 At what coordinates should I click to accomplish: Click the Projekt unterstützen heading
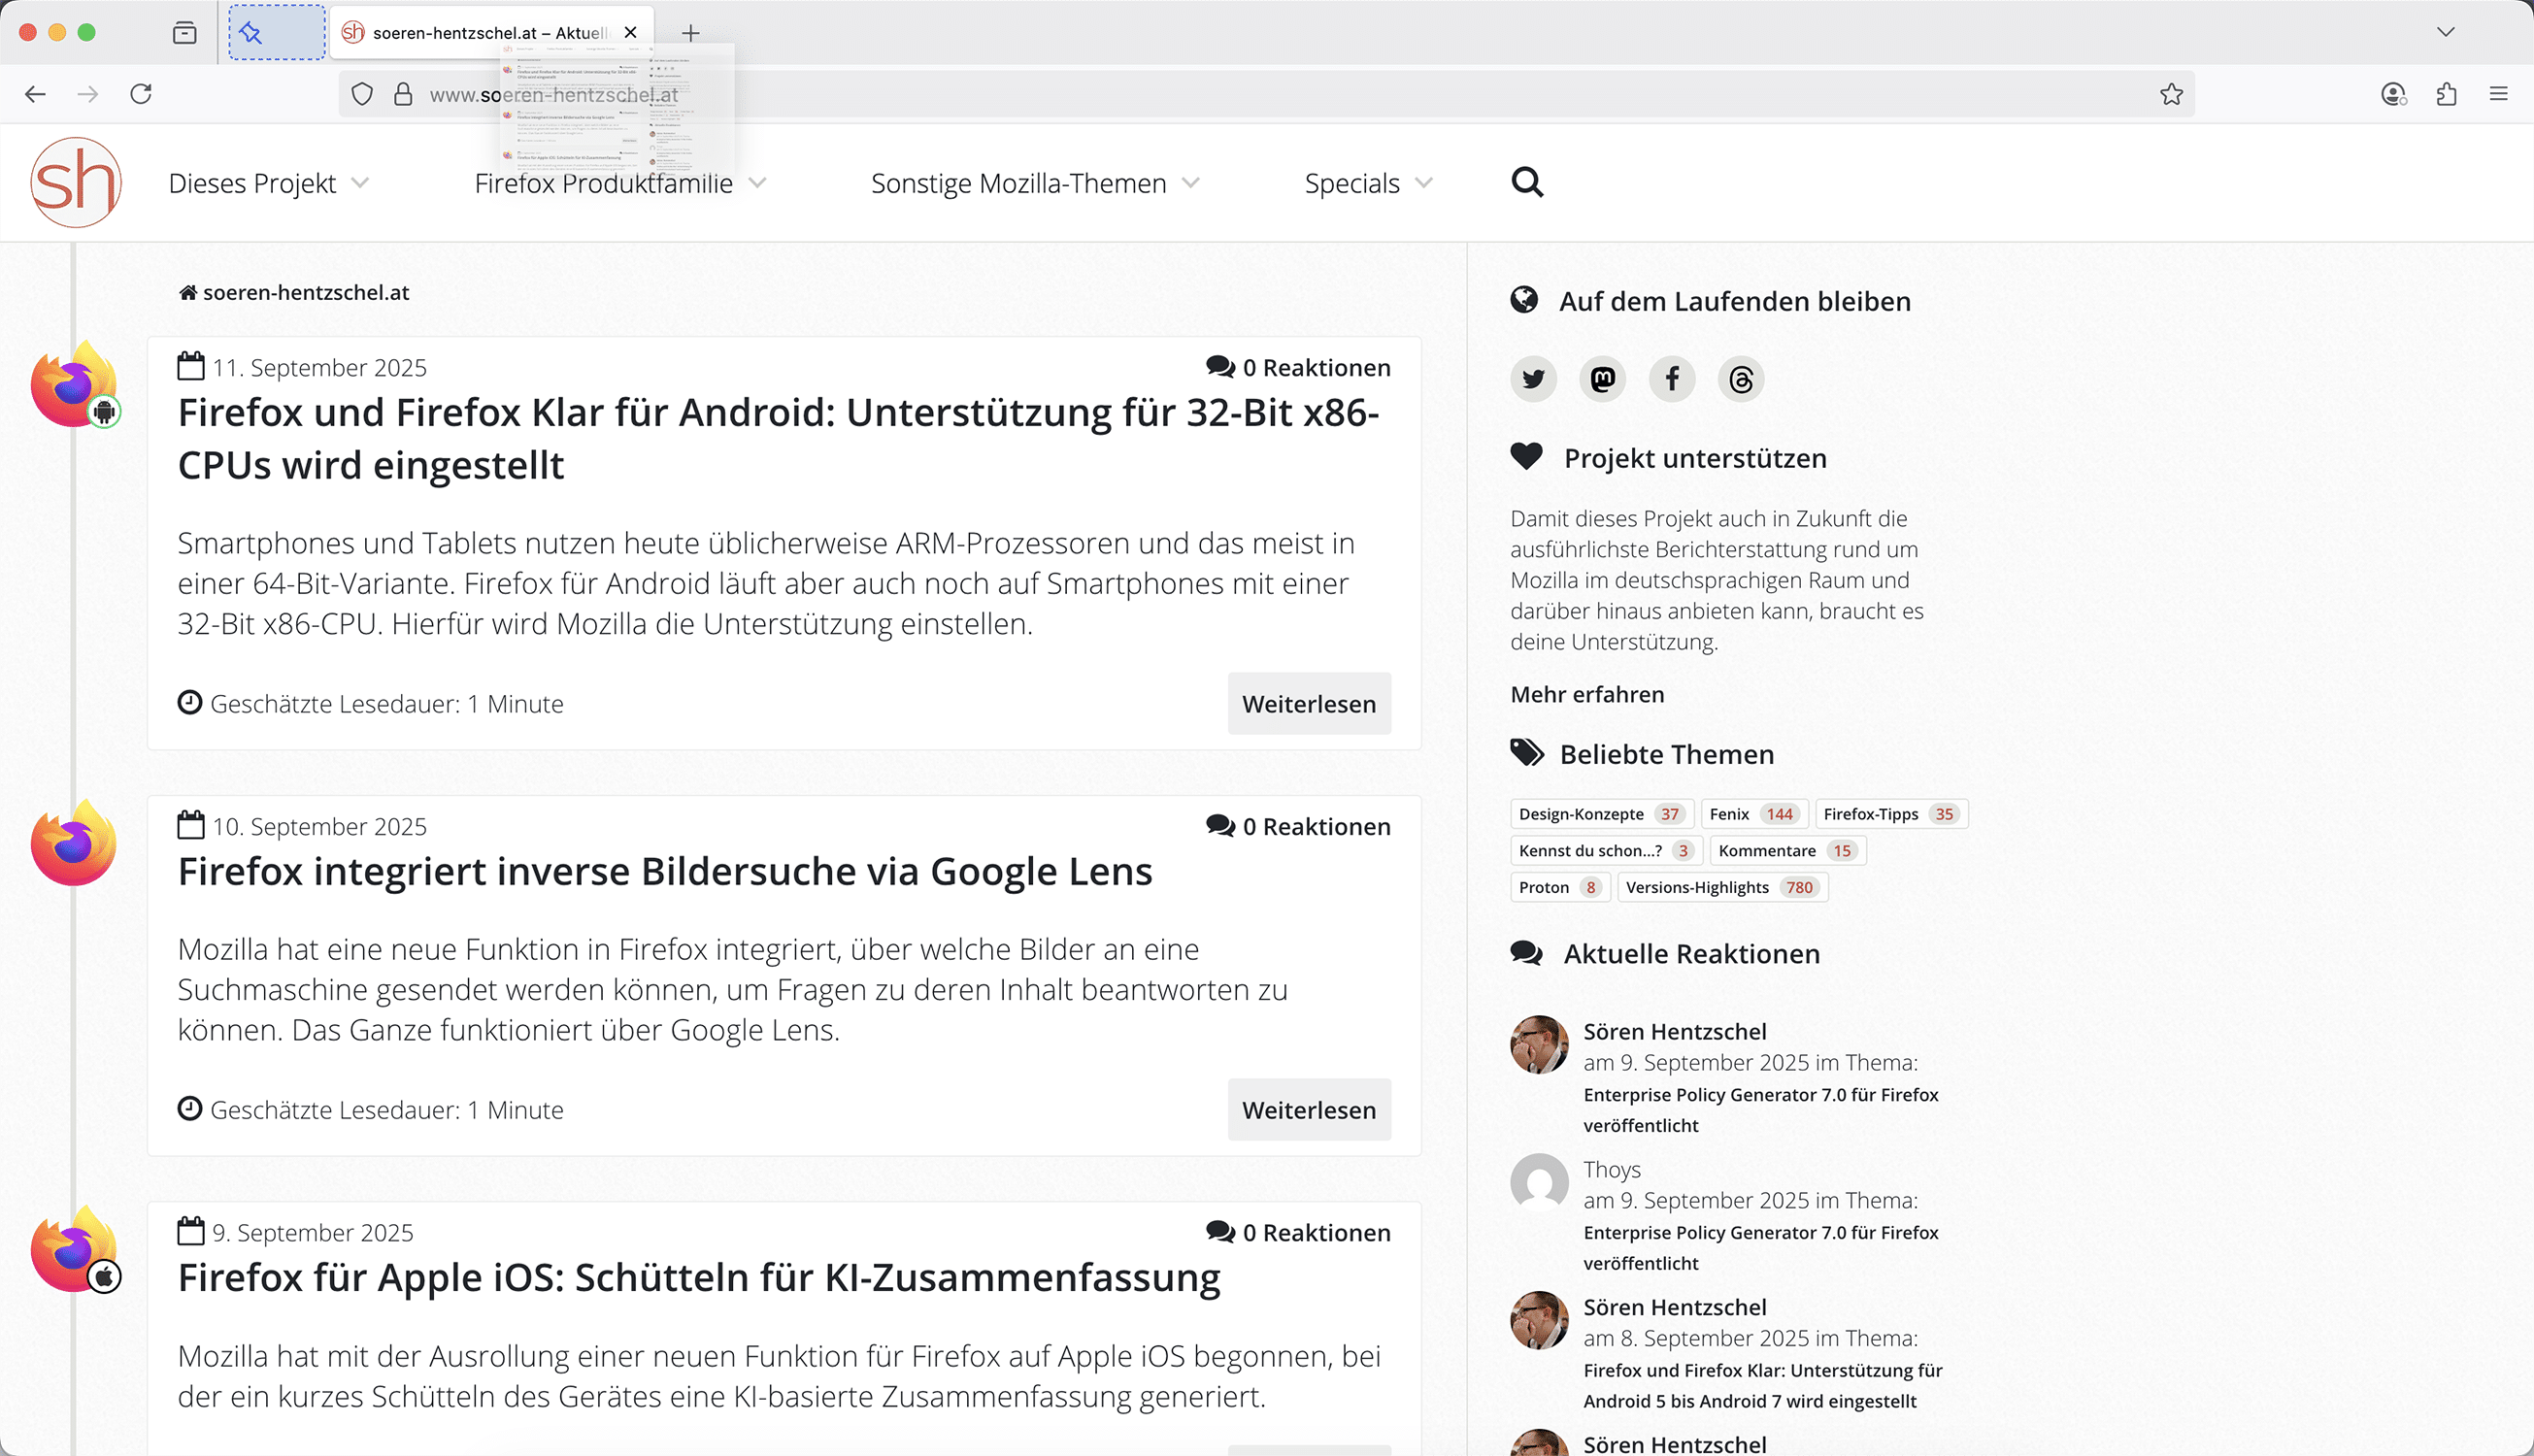pyautogui.click(x=1695, y=458)
